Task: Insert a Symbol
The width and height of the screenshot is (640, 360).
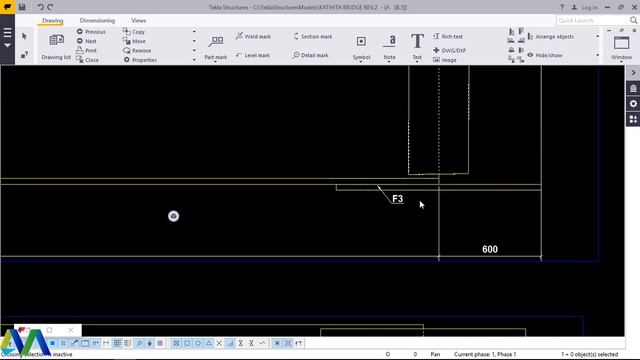Action: click(x=361, y=47)
